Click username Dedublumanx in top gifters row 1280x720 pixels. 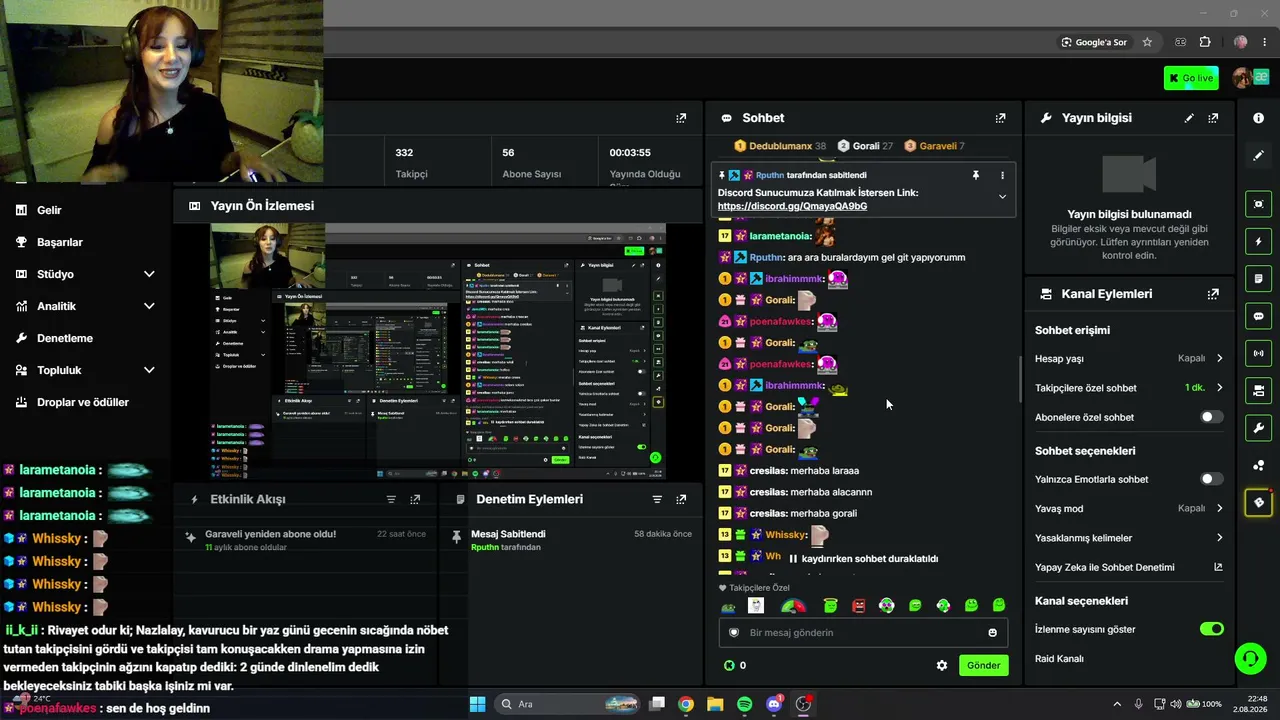coord(780,146)
